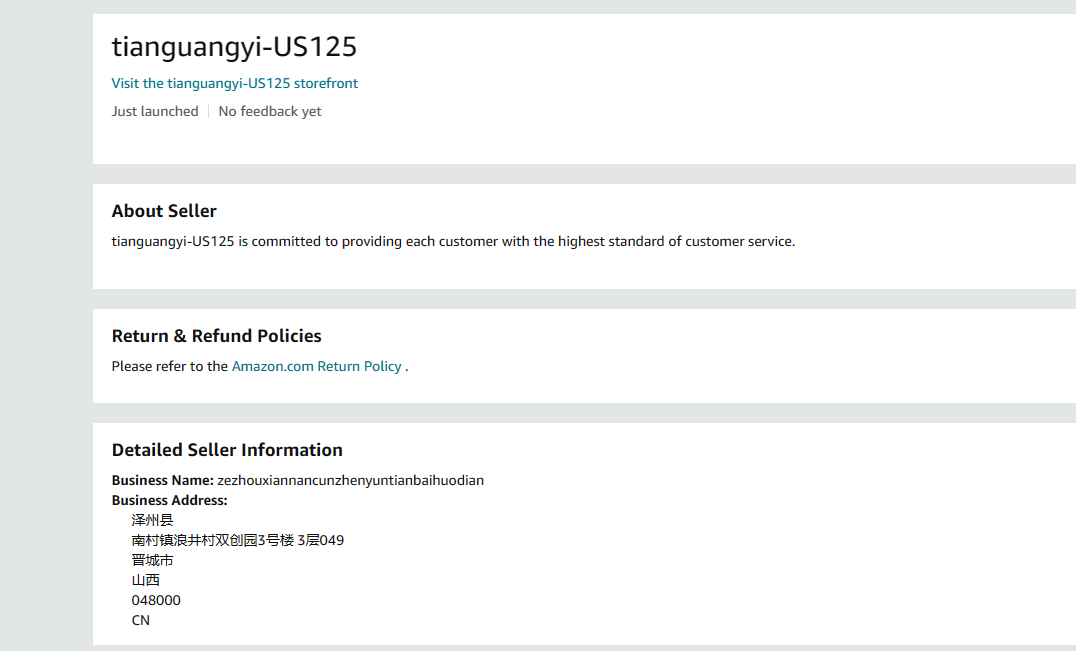Click the 山西 province line
This screenshot has height=651, width=1076.
(146, 580)
